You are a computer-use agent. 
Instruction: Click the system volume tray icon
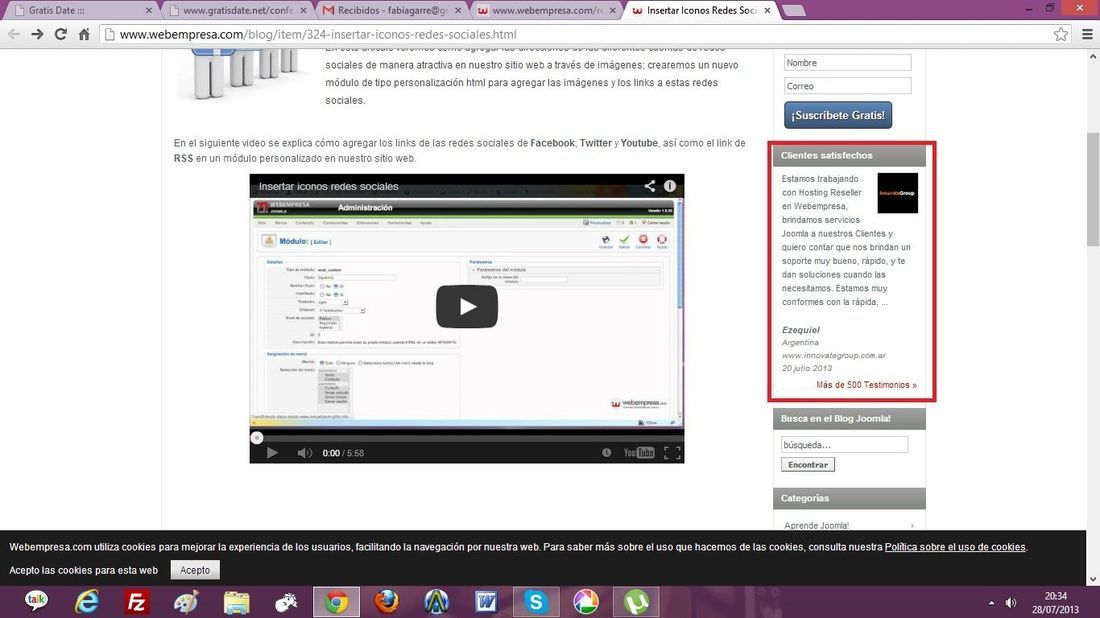(1011, 603)
